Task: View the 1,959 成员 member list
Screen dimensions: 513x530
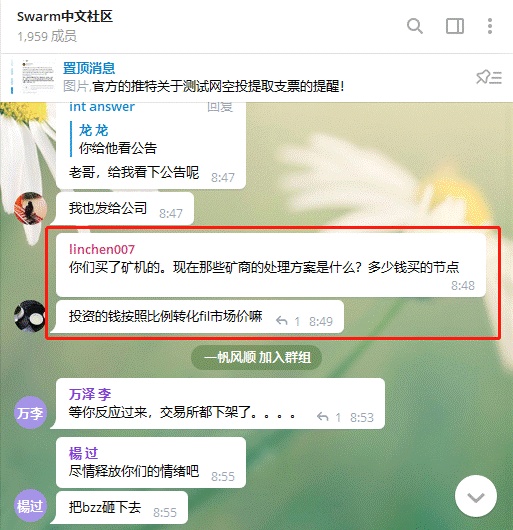Action: click(47, 36)
